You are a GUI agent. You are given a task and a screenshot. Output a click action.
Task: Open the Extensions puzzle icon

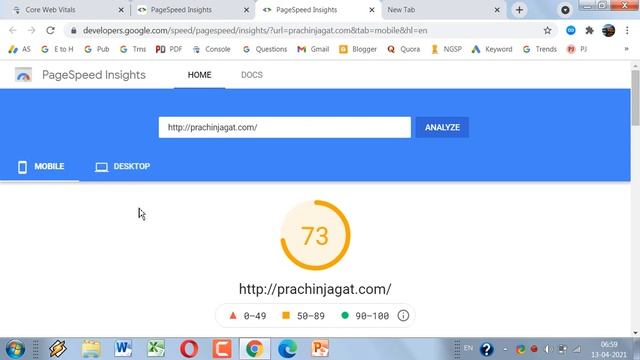pyautogui.click(x=589, y=30)
